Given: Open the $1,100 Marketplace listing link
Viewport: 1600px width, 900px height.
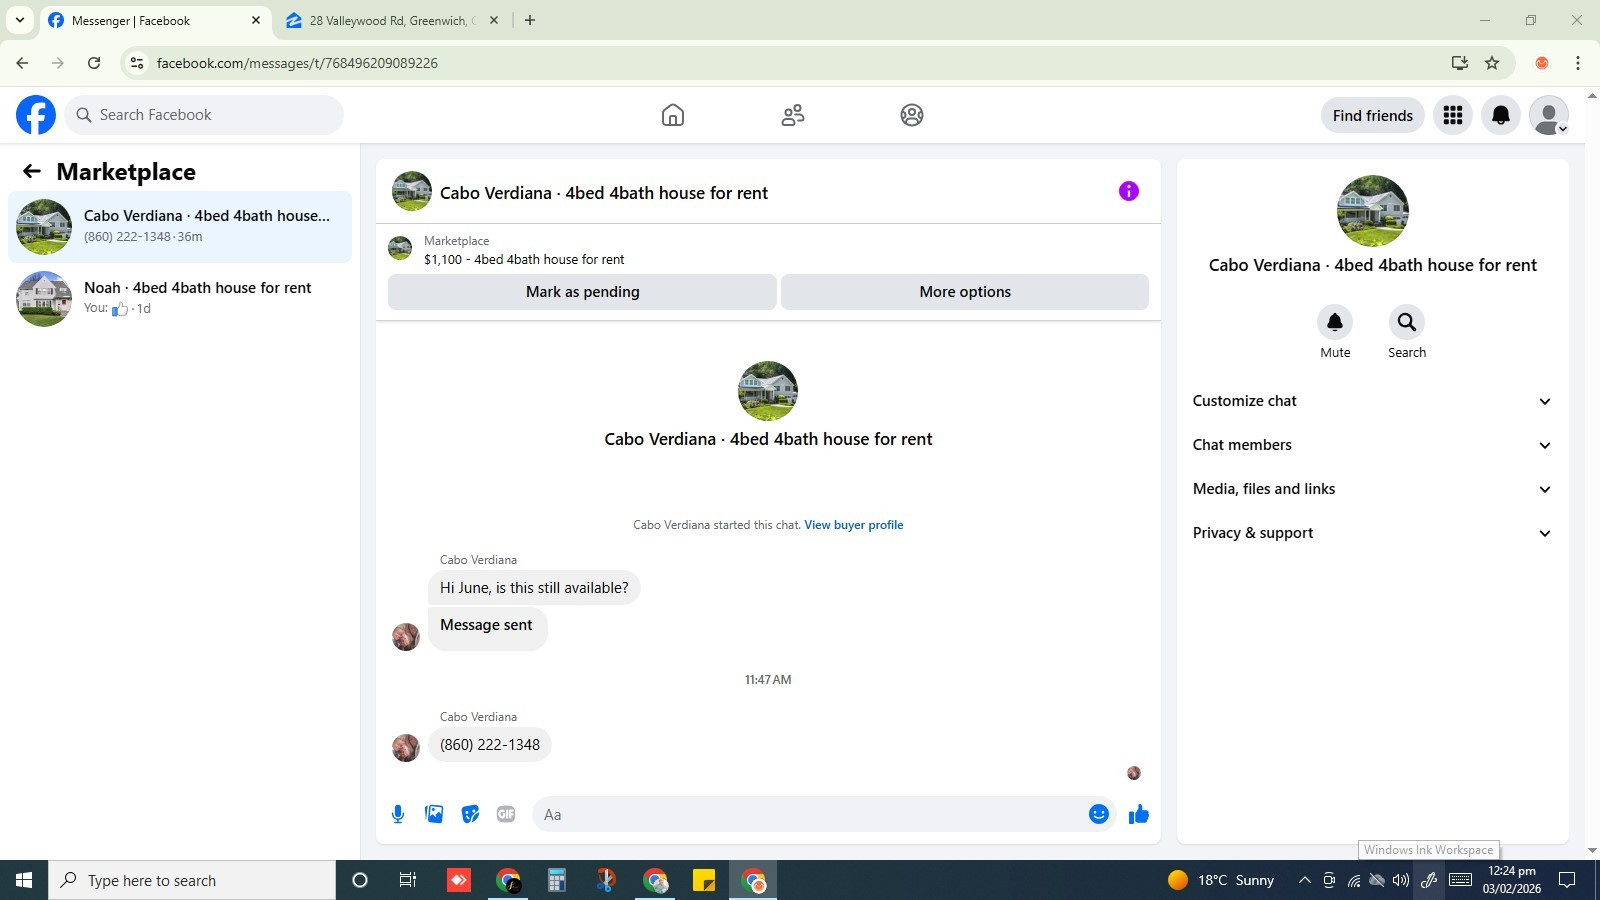Looking at the screenshot, I should pos(524,259).
